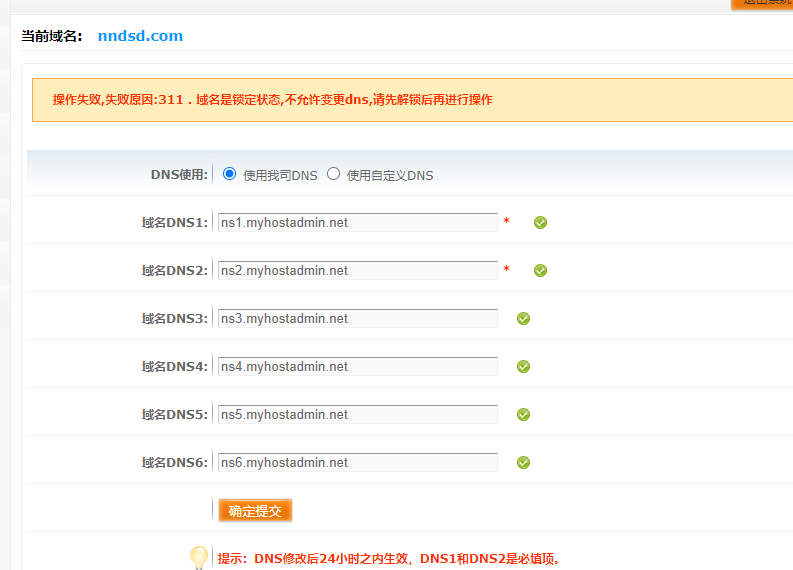Screen dimensions: 793x570
Task: Click green checkmark next to ns1.myhostadmin.net
Action: pos(540,222)
